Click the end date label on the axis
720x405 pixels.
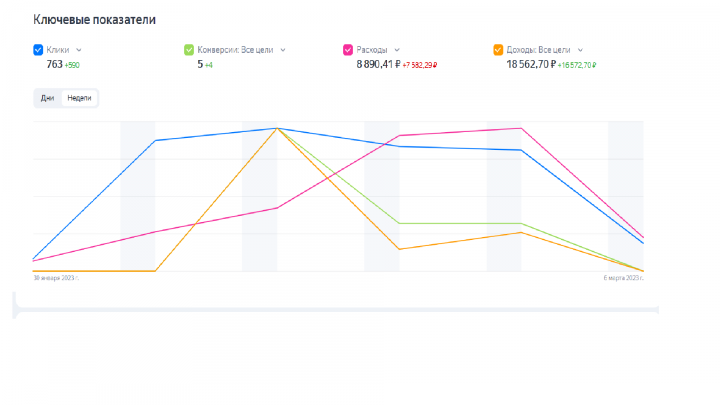[623, 278]
